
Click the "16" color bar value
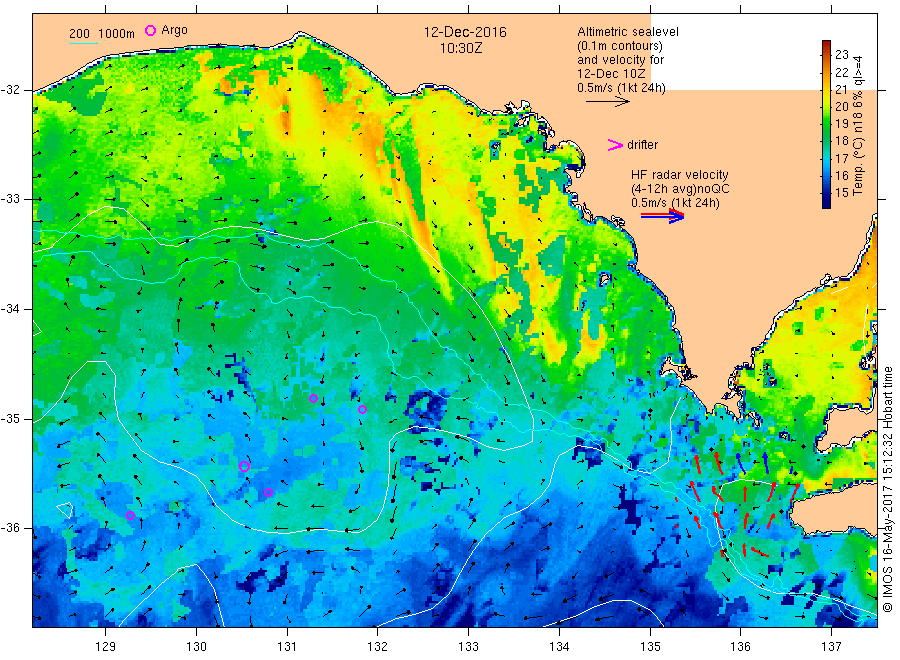(x=841, y=176)
